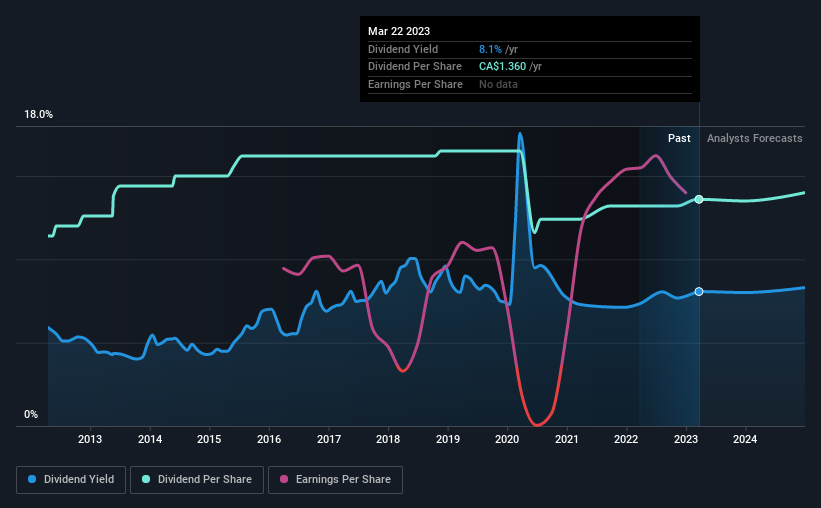Toggle the Earnings Per Share legend button
Image resolution: width=821 pixels, height=508 pixels.
click(336, 480)
